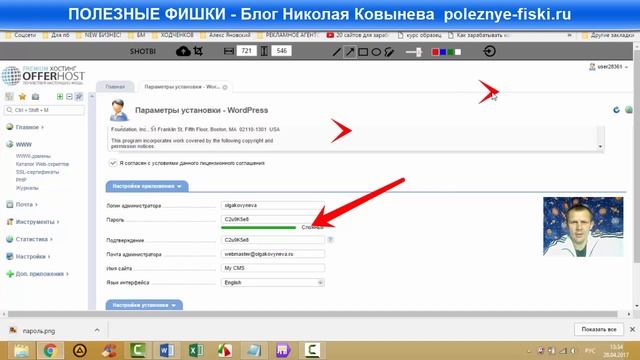Click the Показать все button
This screenshot has height=360, width=640.
point(598,329)
